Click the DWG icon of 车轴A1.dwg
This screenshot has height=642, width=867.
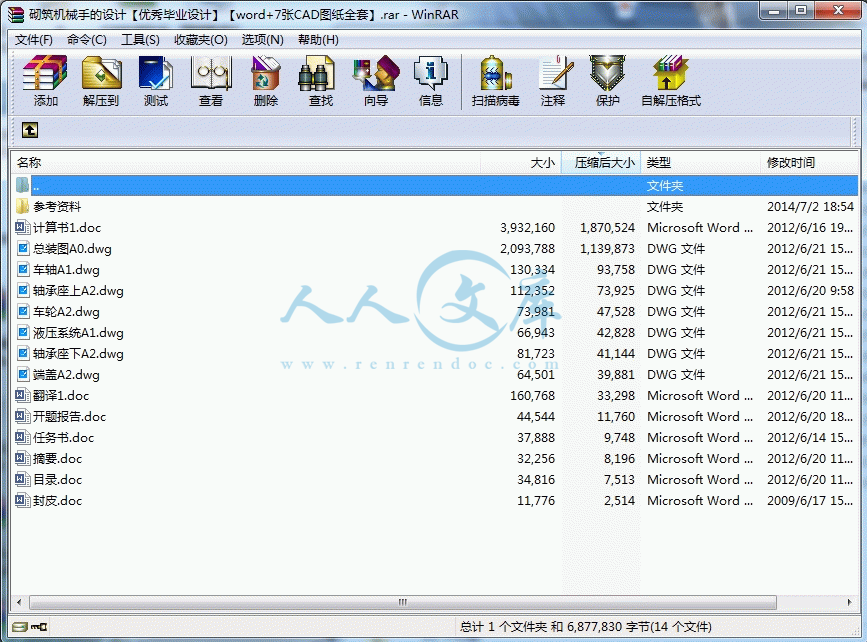point(23,269)
